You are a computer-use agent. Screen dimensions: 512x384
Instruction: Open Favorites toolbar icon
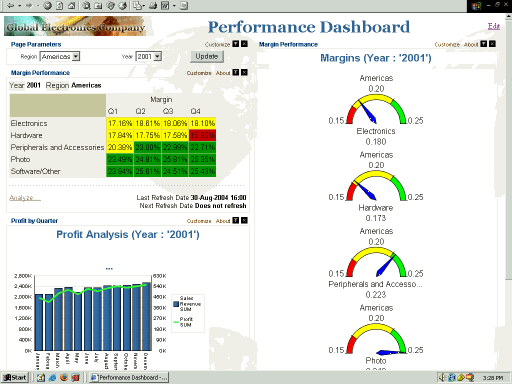[99, 5]
